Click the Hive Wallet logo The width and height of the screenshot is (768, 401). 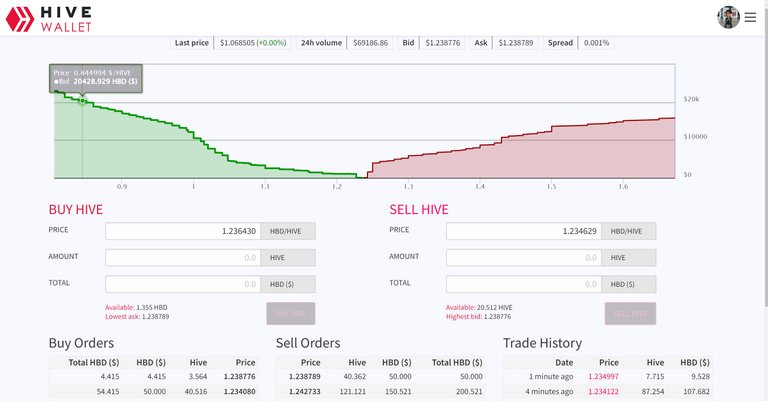pos(48,19)
